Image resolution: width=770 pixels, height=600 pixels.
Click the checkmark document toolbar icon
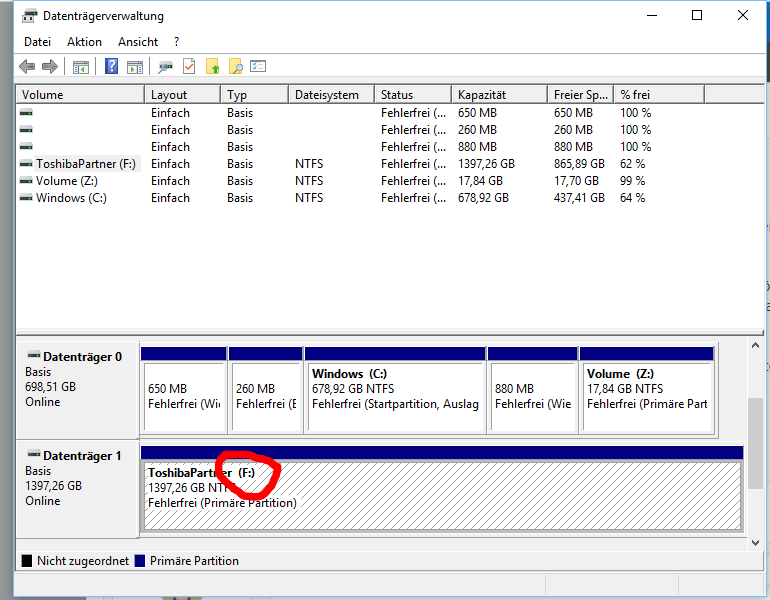189,66
